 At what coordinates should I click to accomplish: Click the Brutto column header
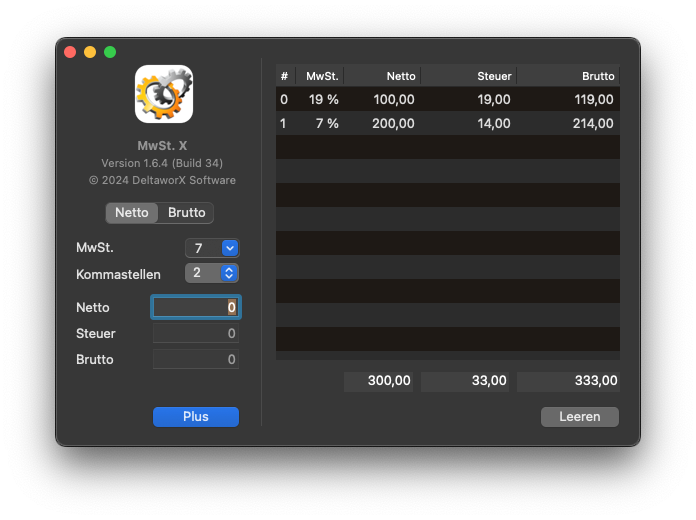pos(568,76)
